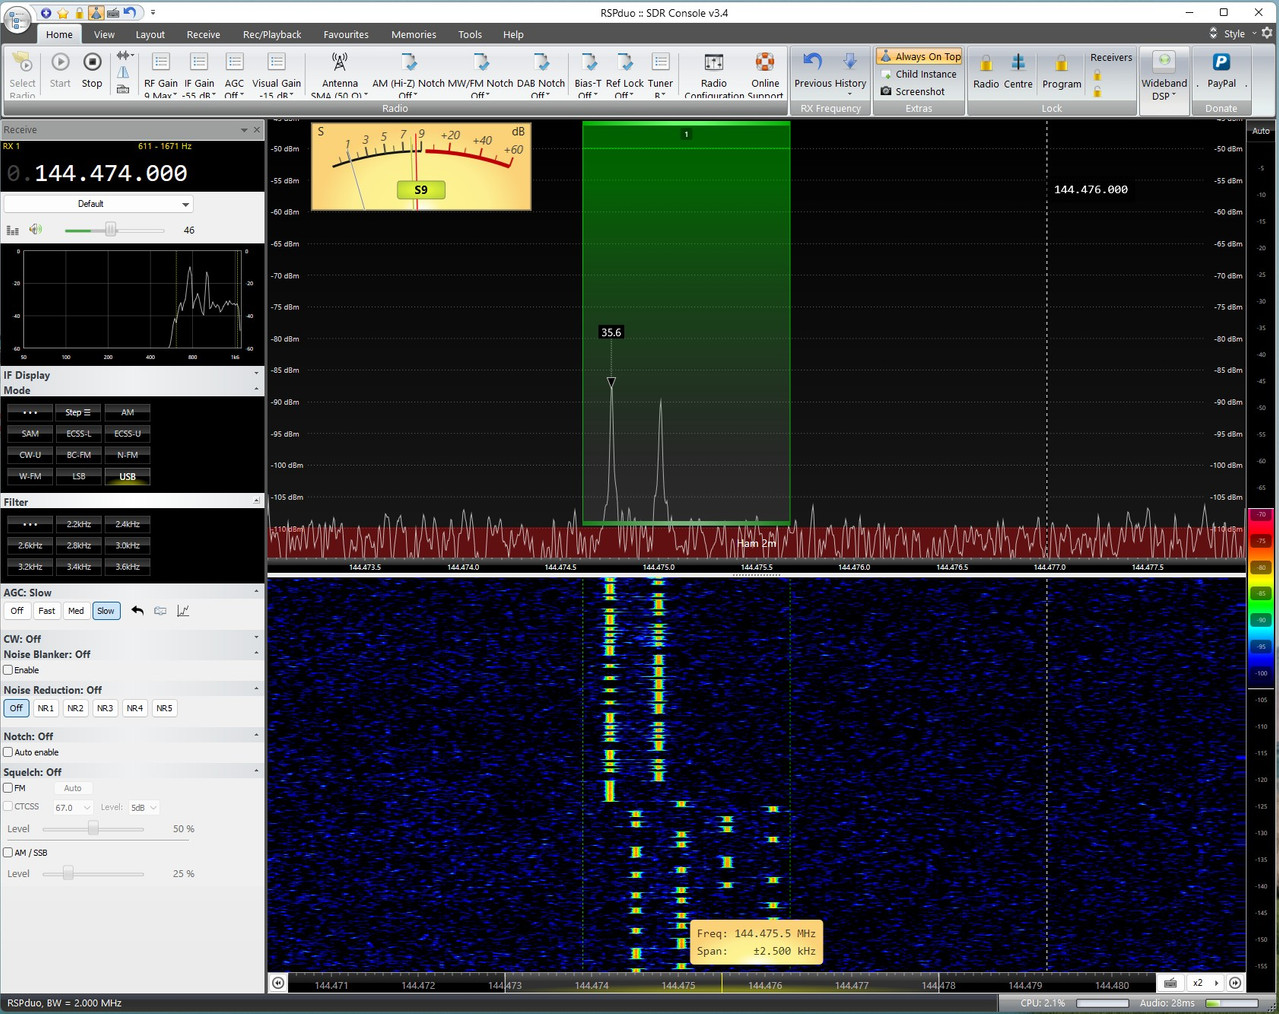Open the Receive ribbon tab
The height and width of the screenshot is (1014, 1279).
pyautogui.click(x=203, y=34)
